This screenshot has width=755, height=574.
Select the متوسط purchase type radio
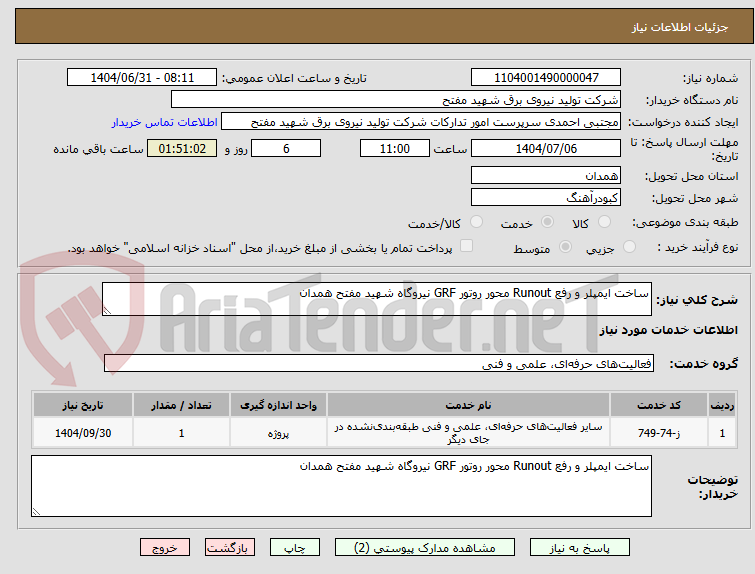[565, 247]
